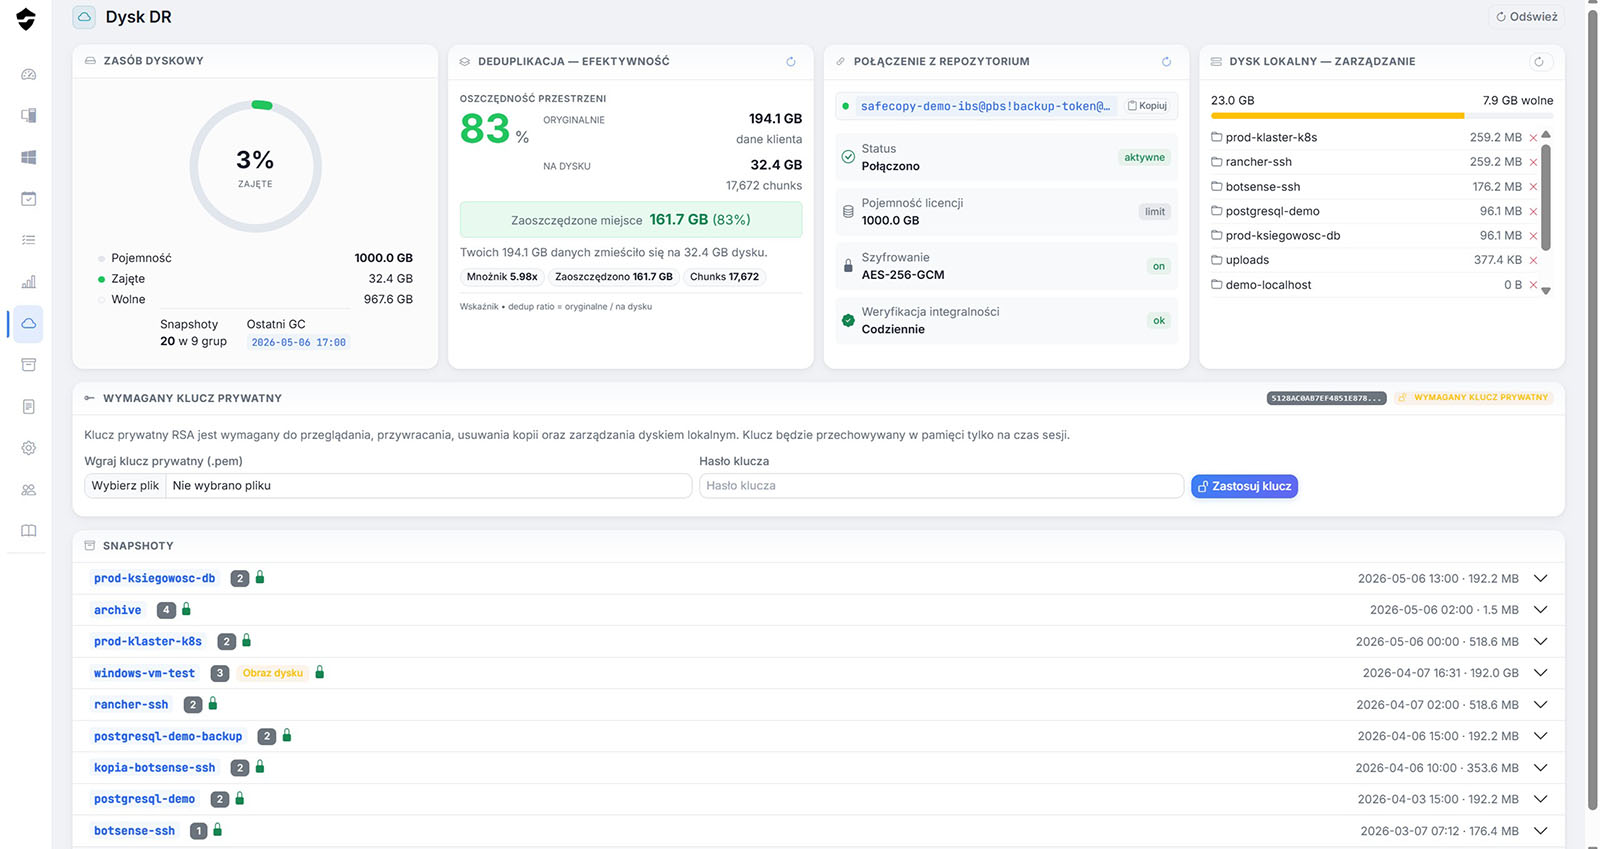Expand the prod-ksiegowosc-db snapshot row

pos(1540,578)
